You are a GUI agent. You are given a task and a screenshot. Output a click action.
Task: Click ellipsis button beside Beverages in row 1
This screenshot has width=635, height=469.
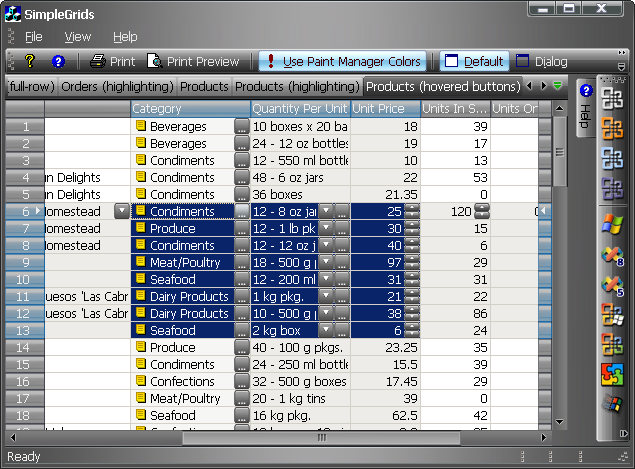[x=241, y=127]
